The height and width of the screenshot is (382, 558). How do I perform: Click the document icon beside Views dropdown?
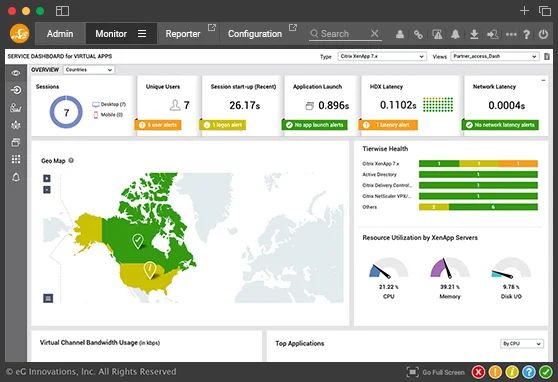pyautogui.click(x=547, y=57)
